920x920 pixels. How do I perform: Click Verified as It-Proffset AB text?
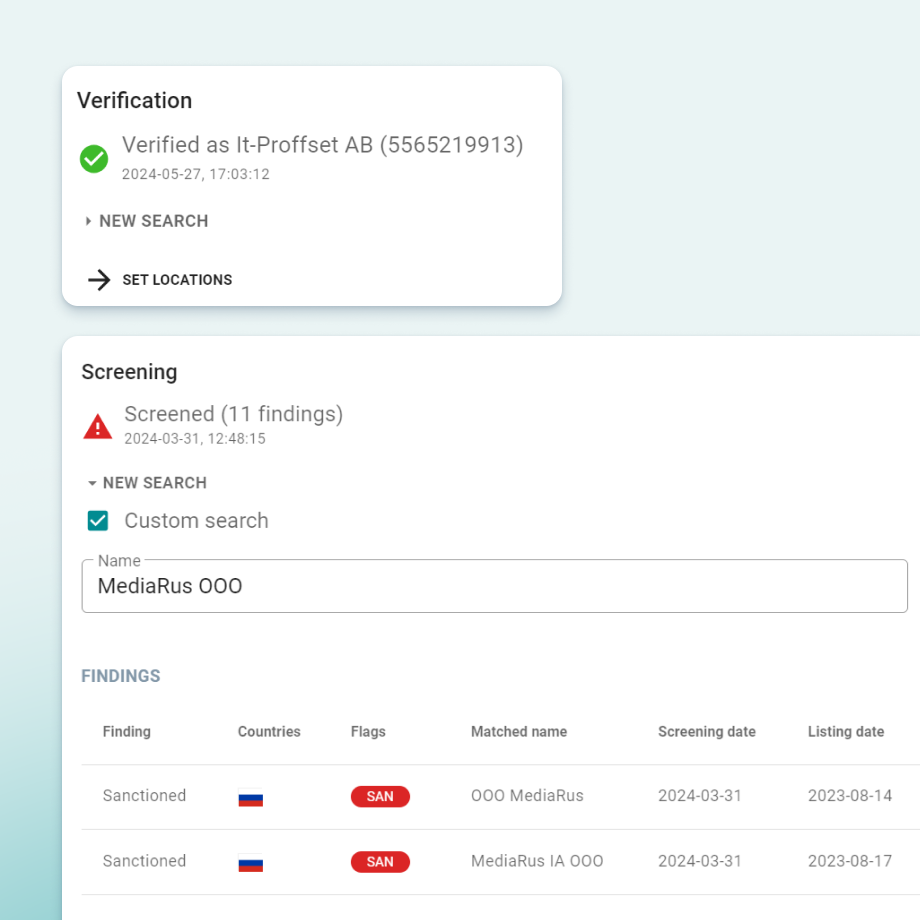[x=322, y=145]
